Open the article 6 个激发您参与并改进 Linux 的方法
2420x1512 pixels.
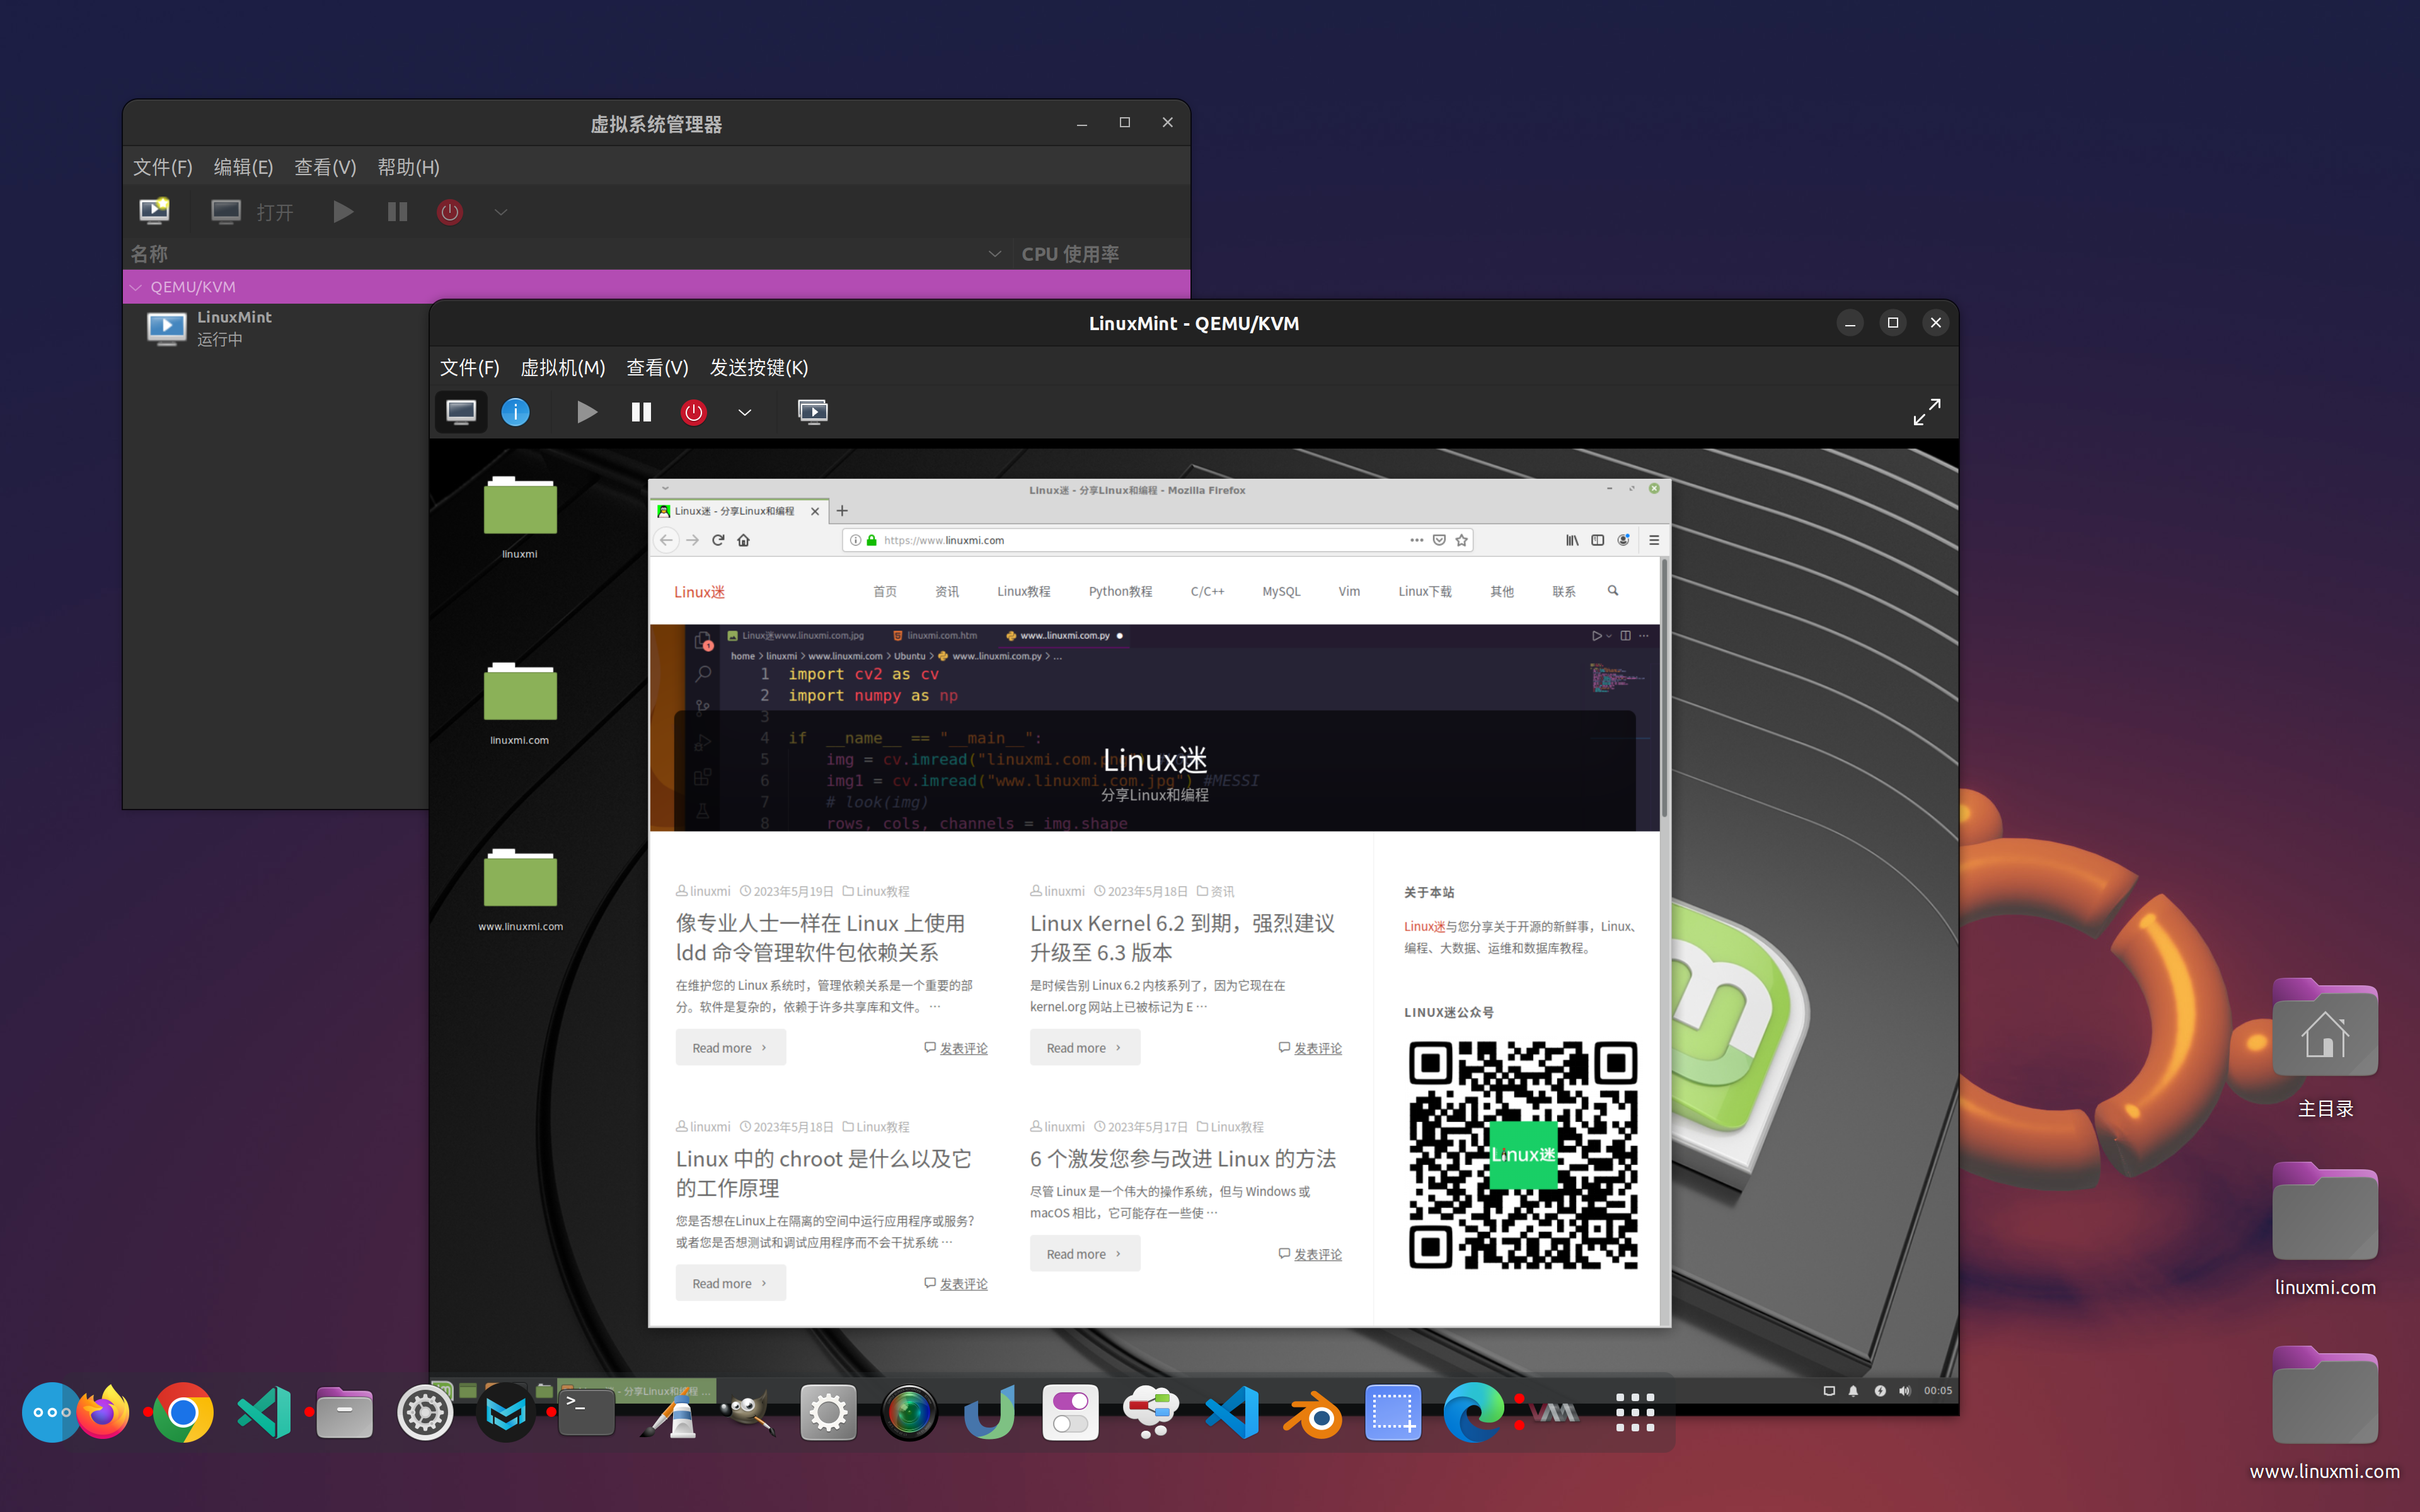click(1183, 1159)
